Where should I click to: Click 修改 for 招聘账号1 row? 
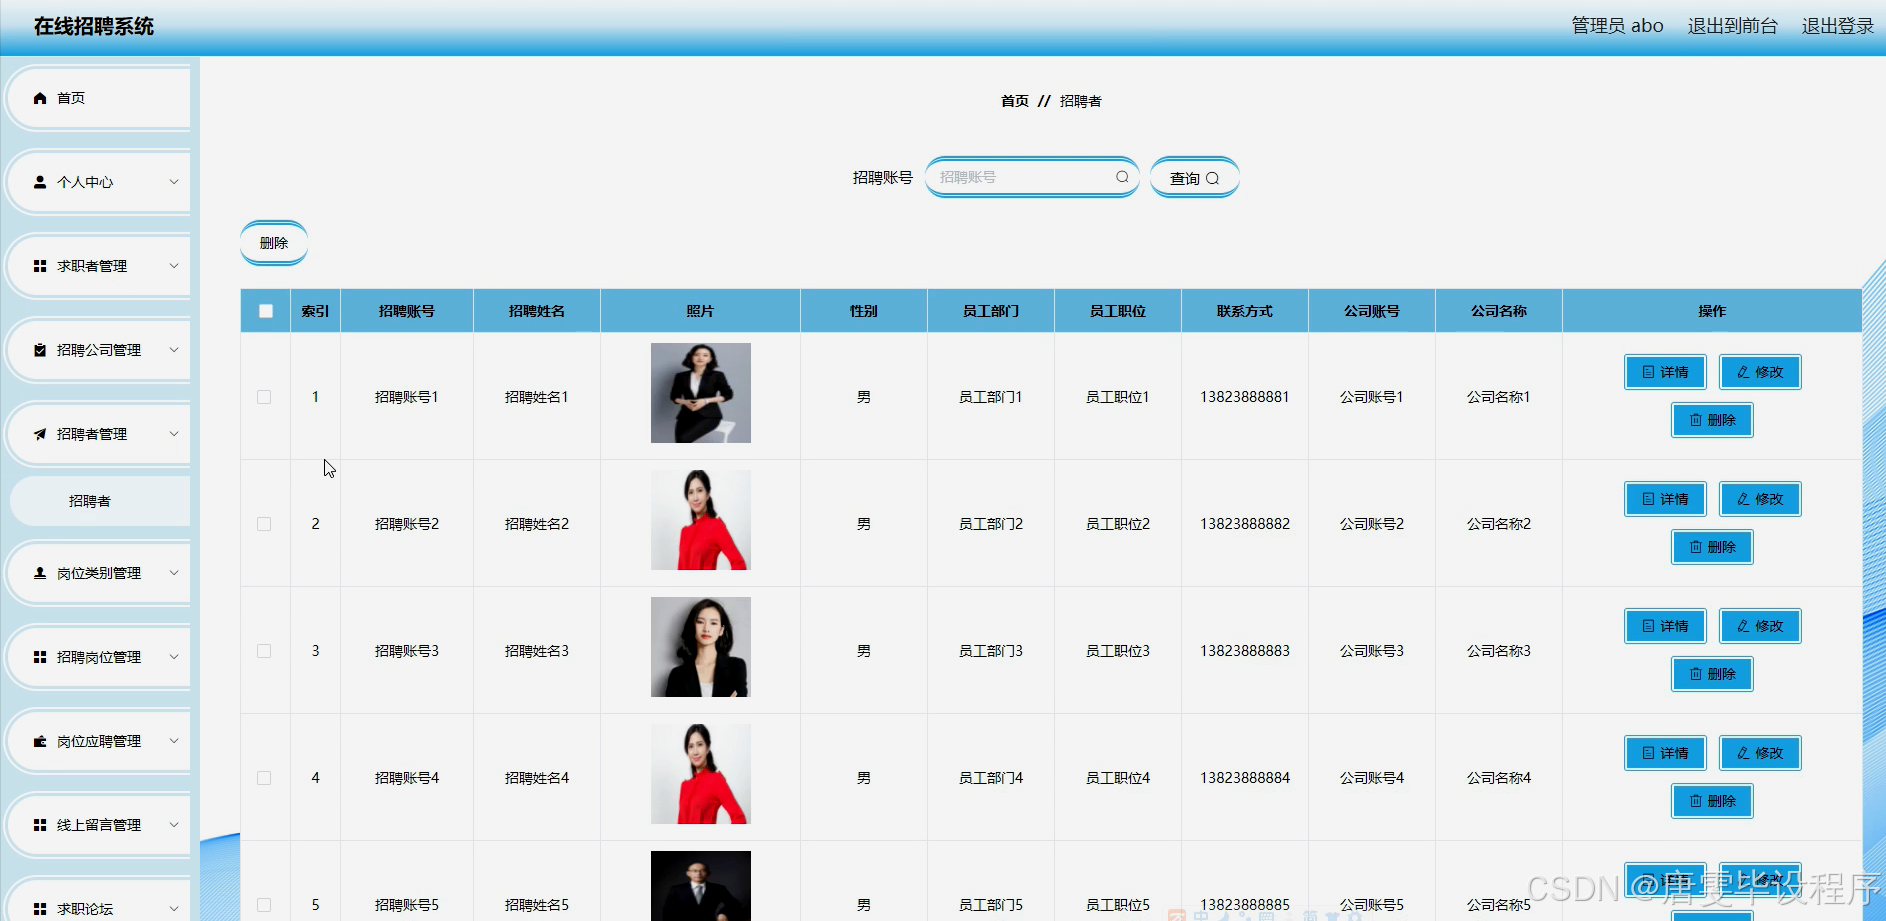pyautogui.click(x=1760, y=372)
